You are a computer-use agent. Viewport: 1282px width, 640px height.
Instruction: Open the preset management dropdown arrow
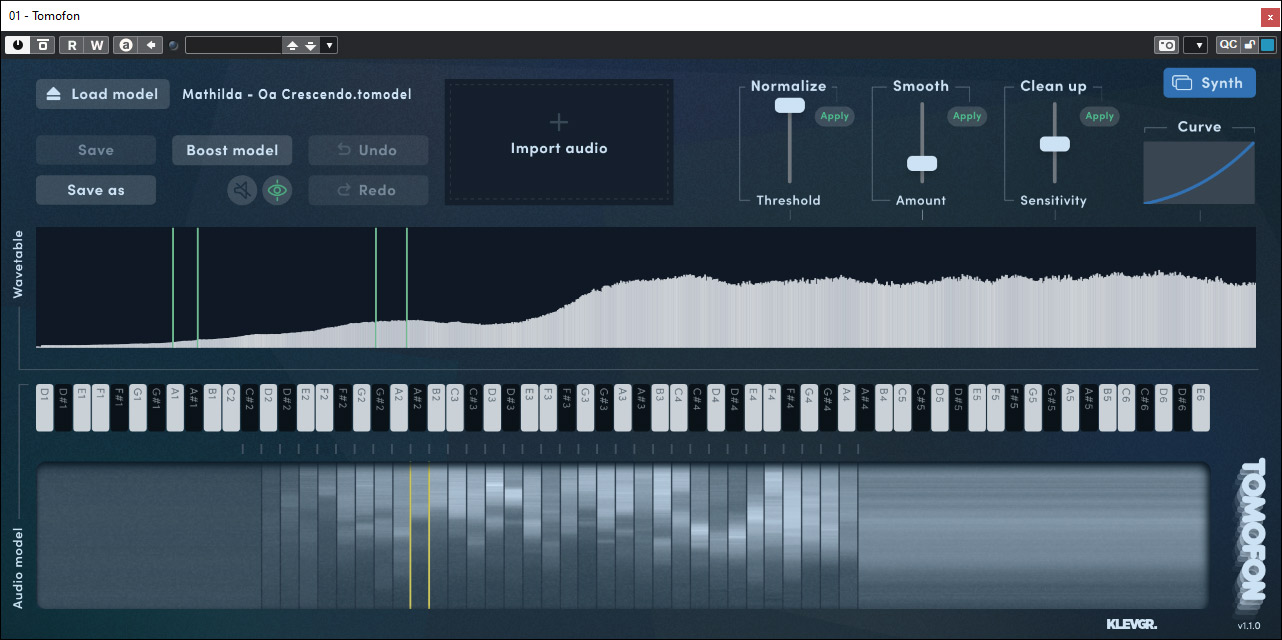[x=329, y=45]
